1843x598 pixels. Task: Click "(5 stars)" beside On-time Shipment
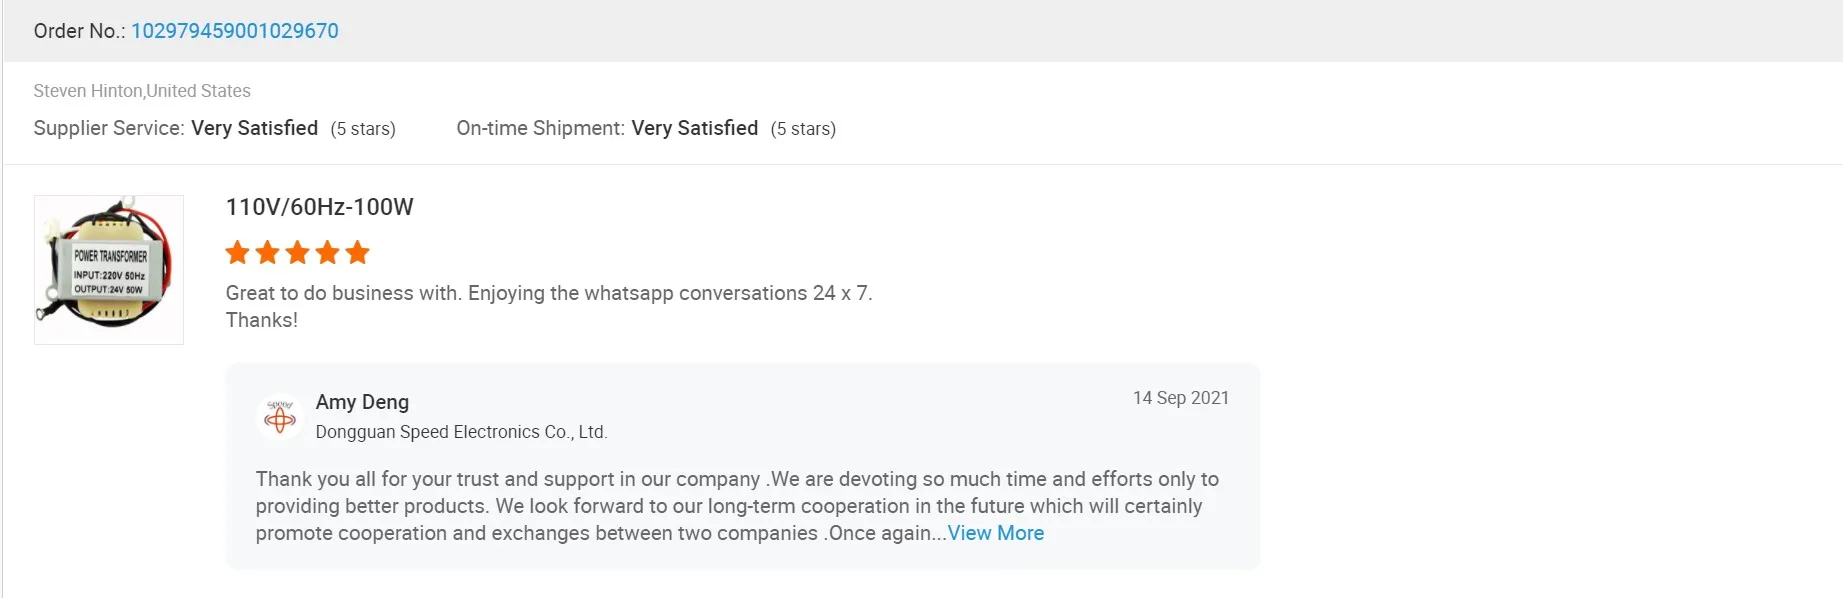point(803,129)
